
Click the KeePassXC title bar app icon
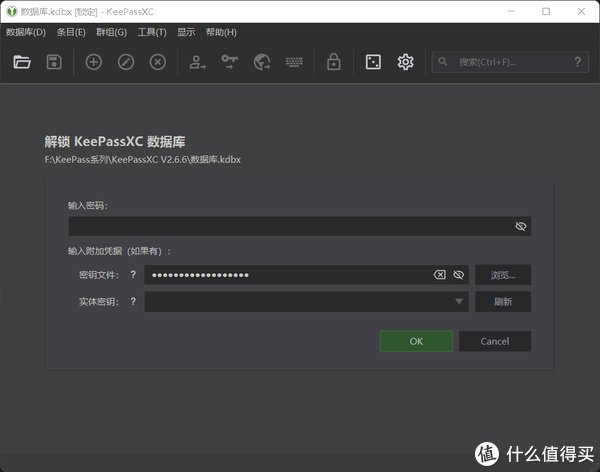click(x=12, y=11)
